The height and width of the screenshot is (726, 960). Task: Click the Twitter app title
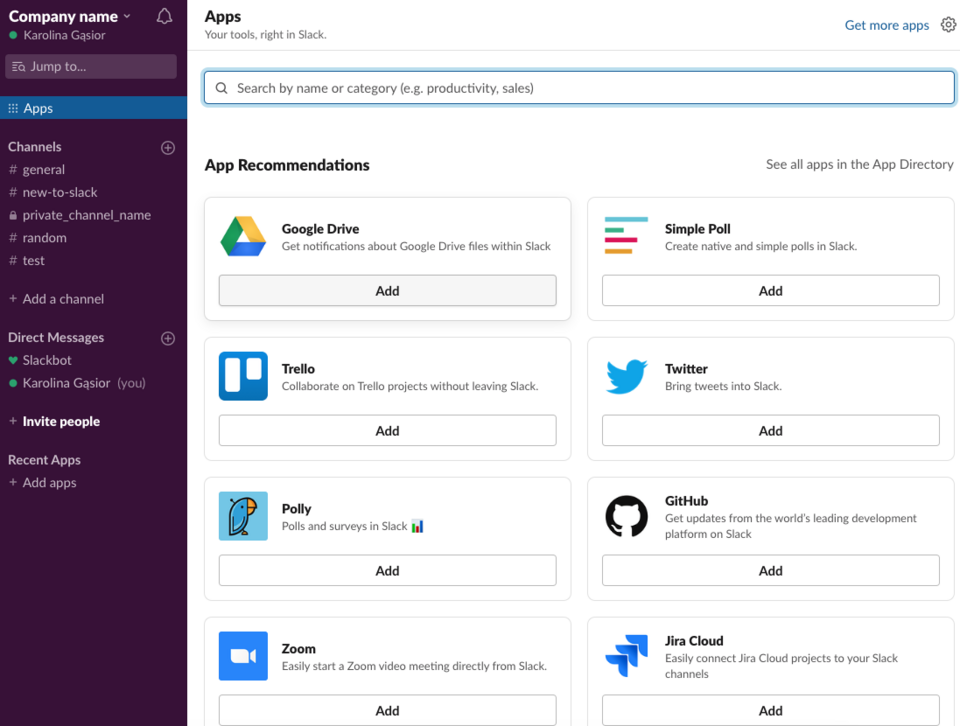tap(686, 369)
